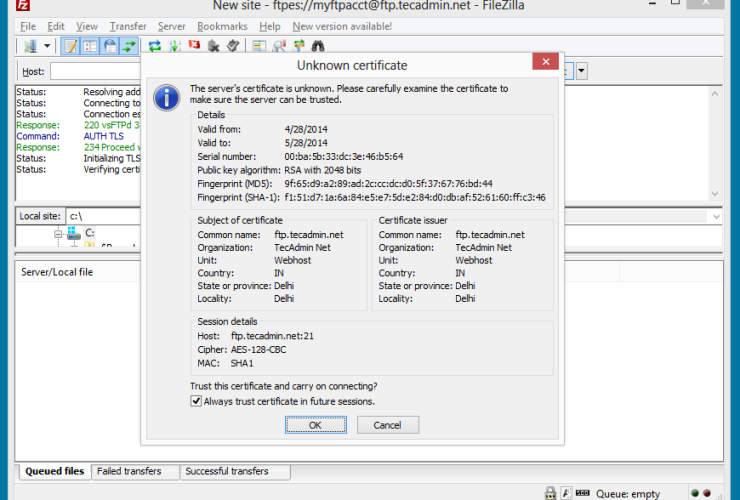Switch to the Successful transfers tab
The image size is (740, 500).
point(227,471)
